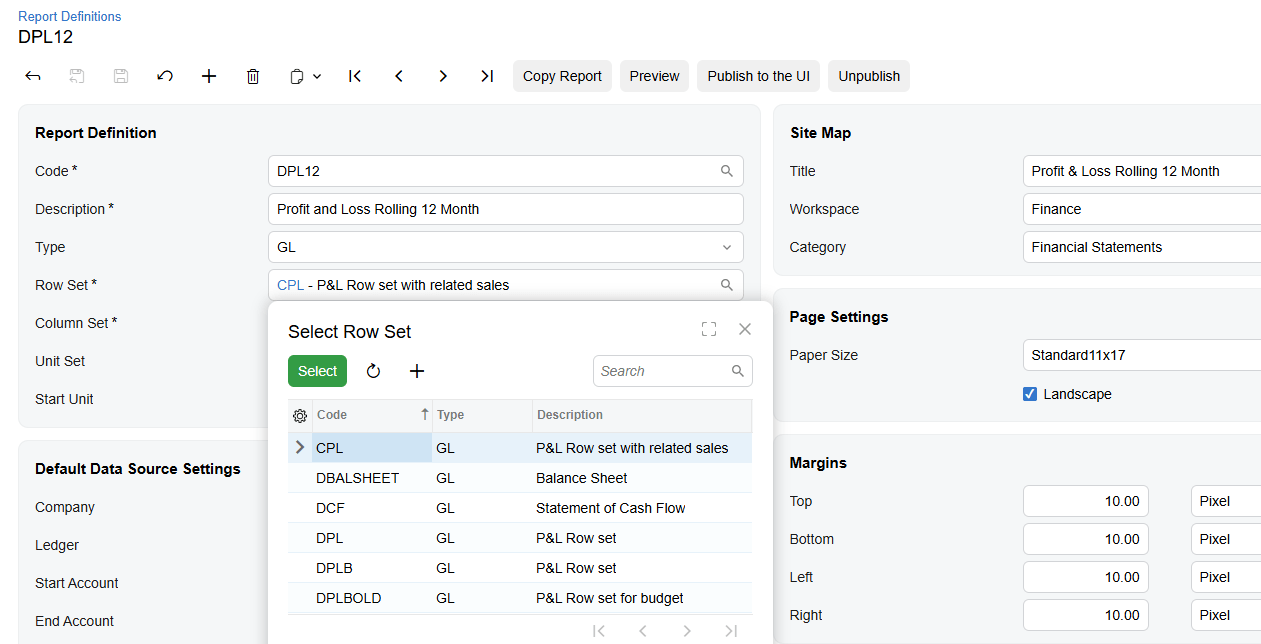Click the Top margin value field
Image resolution: width=1261 pixels, height=644 pixels.
[x=1086, y=501]
